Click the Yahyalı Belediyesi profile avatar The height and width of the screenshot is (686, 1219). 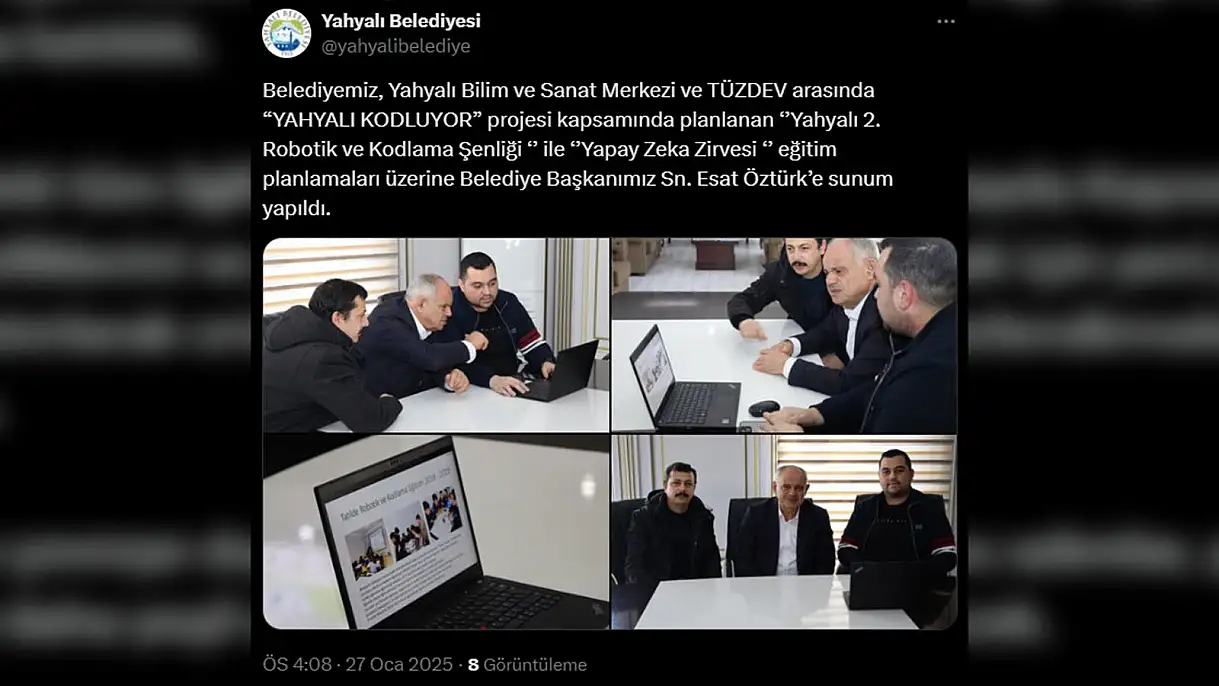pos(286,33)
